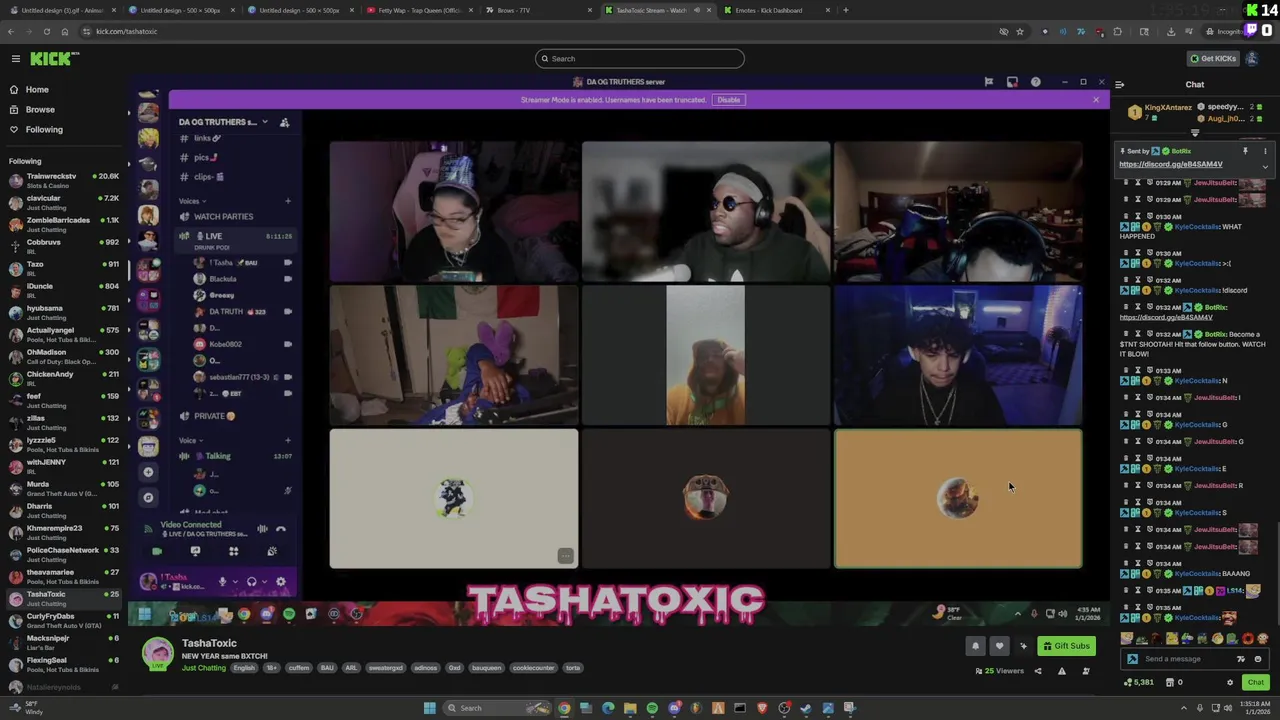
Task: Toggle Discord screen share in voice panel
Action: pyautogui.click(x=195, y=551)
